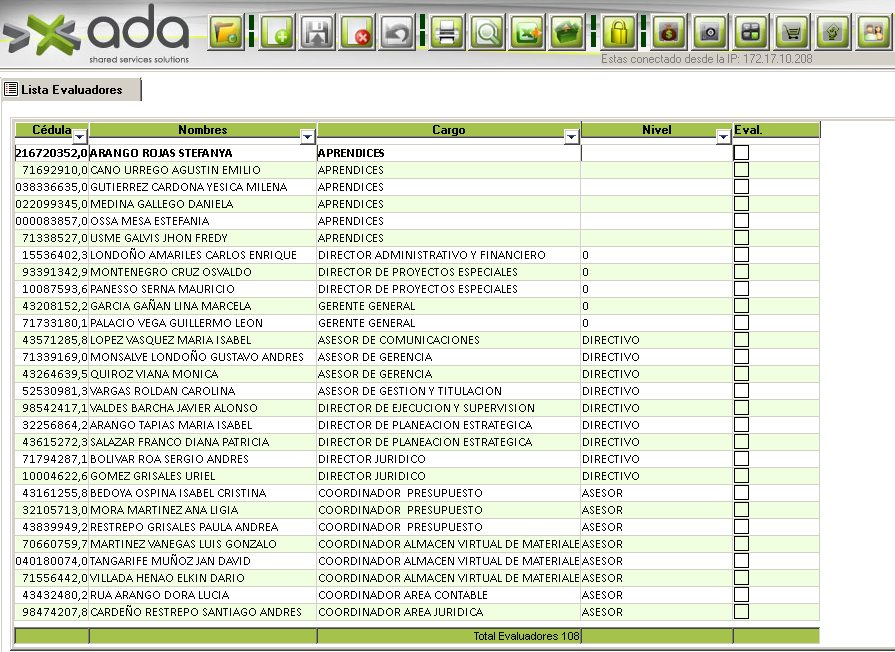Expand the Nombres column filter dropdown
Image resolution: width=895 pixels, height=652 pixels.
tap(308, 137)
